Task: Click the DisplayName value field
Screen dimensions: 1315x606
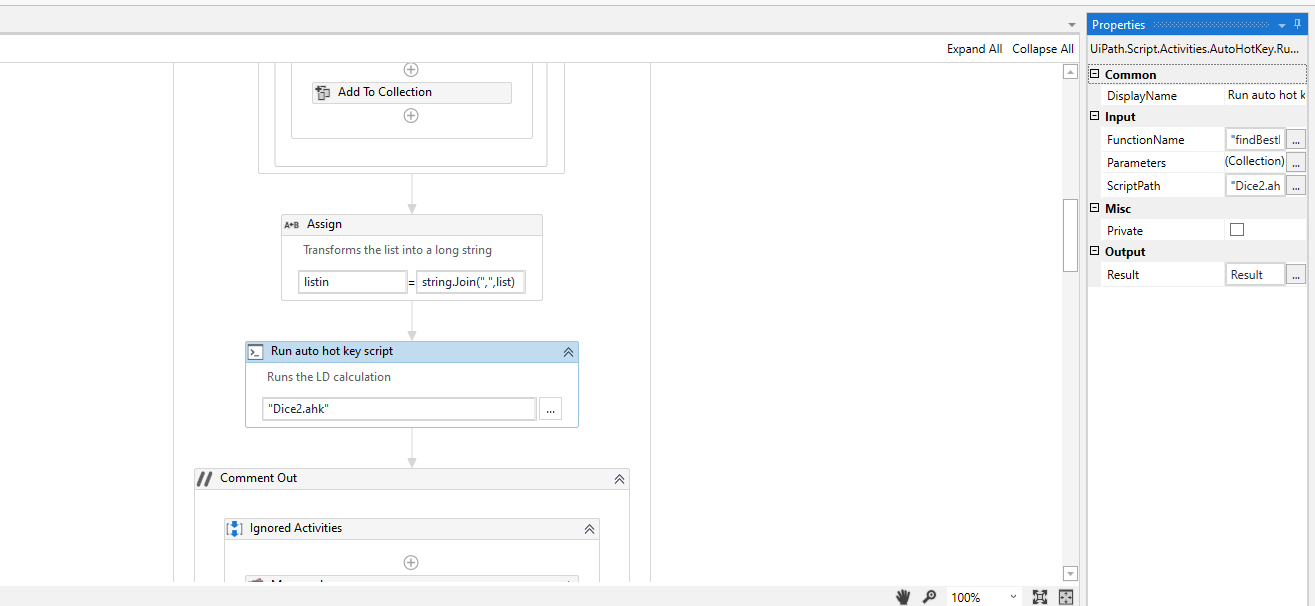Action: coord(1266,96)
